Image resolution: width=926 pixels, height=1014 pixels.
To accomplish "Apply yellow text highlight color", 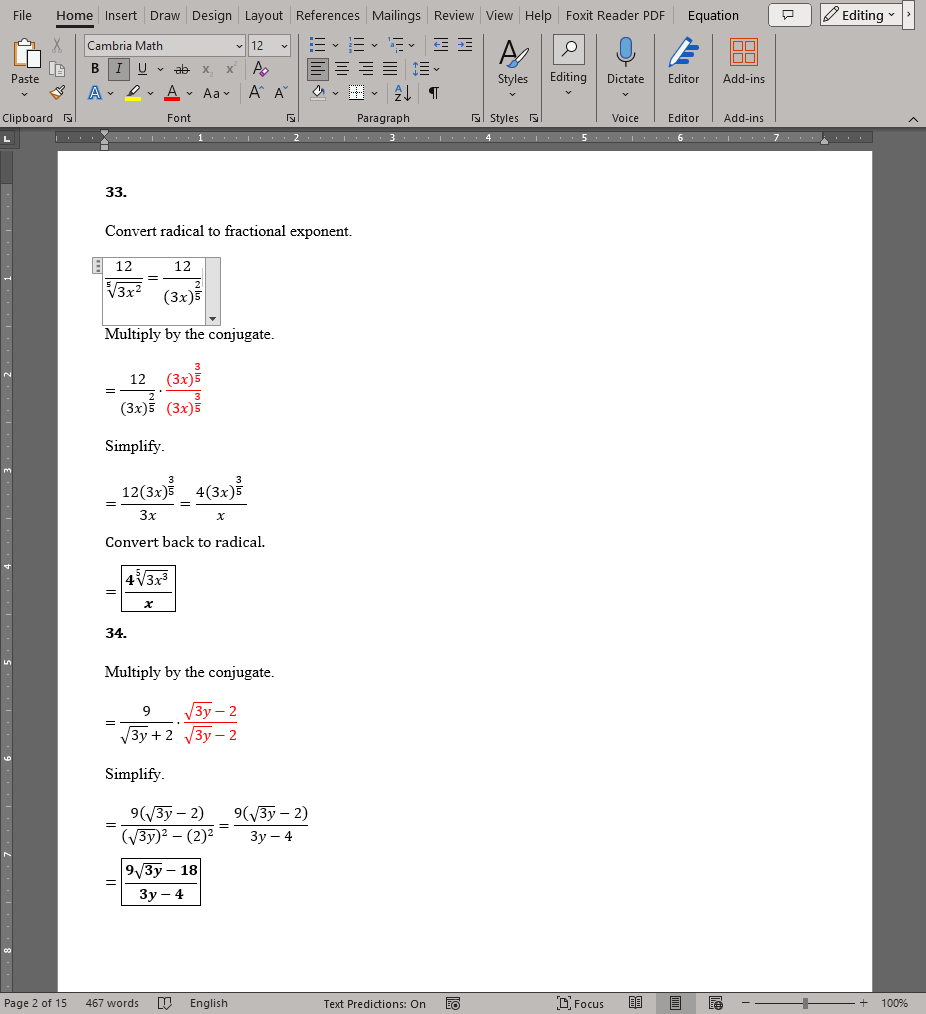I will tap(133, 93).
